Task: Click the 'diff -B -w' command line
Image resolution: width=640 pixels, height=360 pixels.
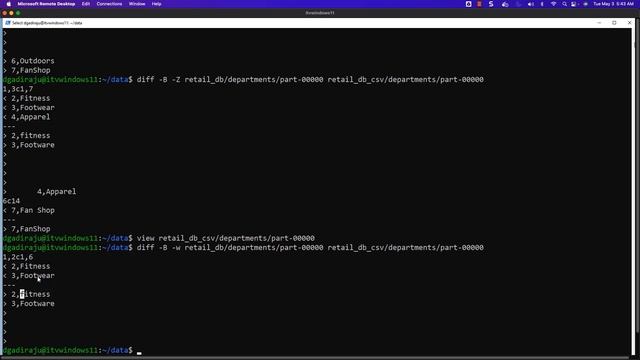Action: coord(310,248)
